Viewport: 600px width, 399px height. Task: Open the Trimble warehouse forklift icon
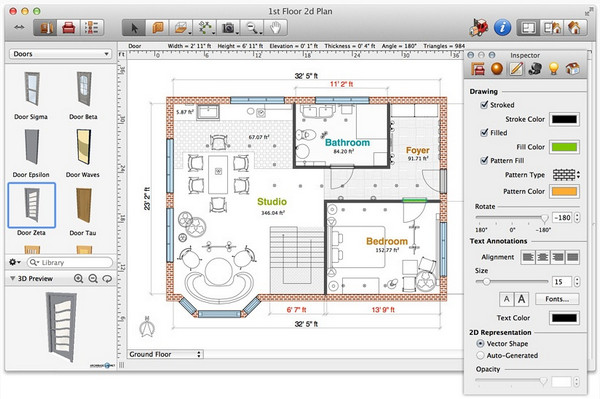[479, 27]
